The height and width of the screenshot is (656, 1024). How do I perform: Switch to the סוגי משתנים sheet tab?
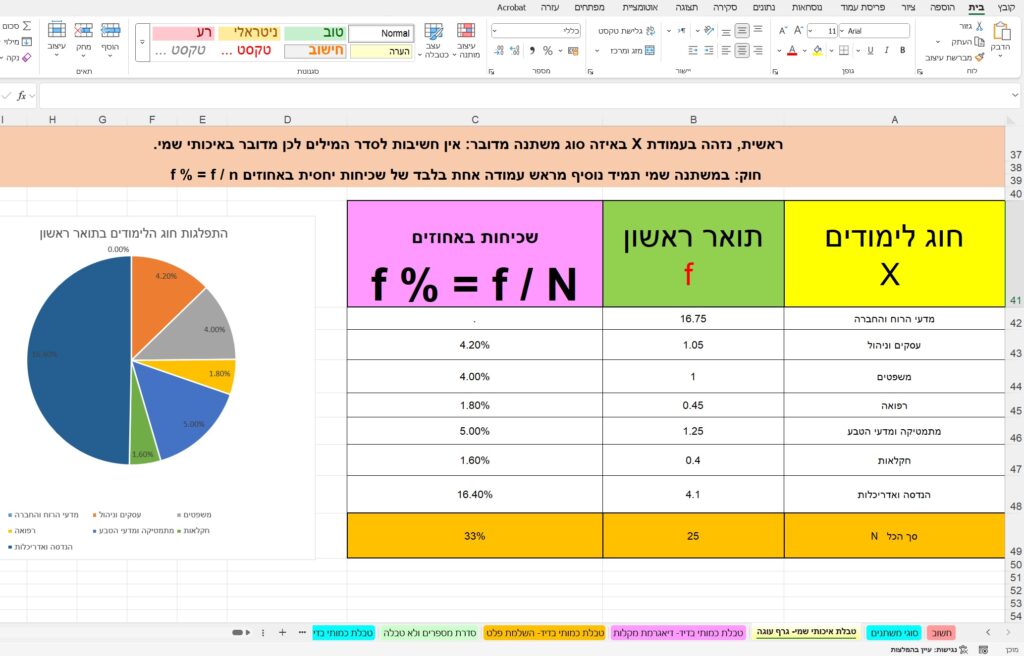click(893, 632)
